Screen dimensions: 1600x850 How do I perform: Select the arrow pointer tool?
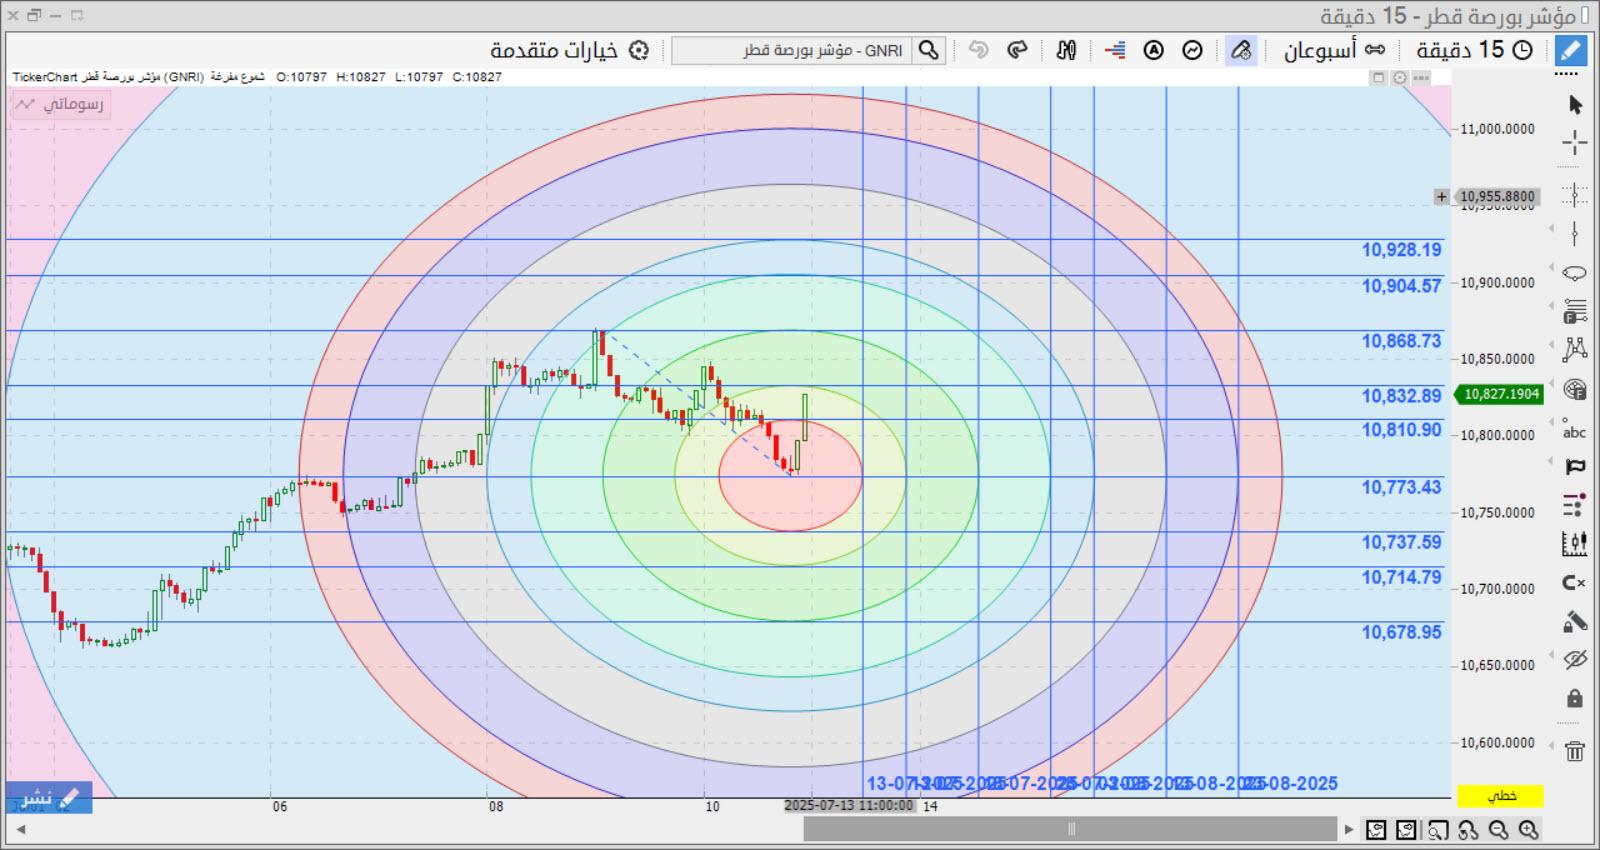[1575, 104]
